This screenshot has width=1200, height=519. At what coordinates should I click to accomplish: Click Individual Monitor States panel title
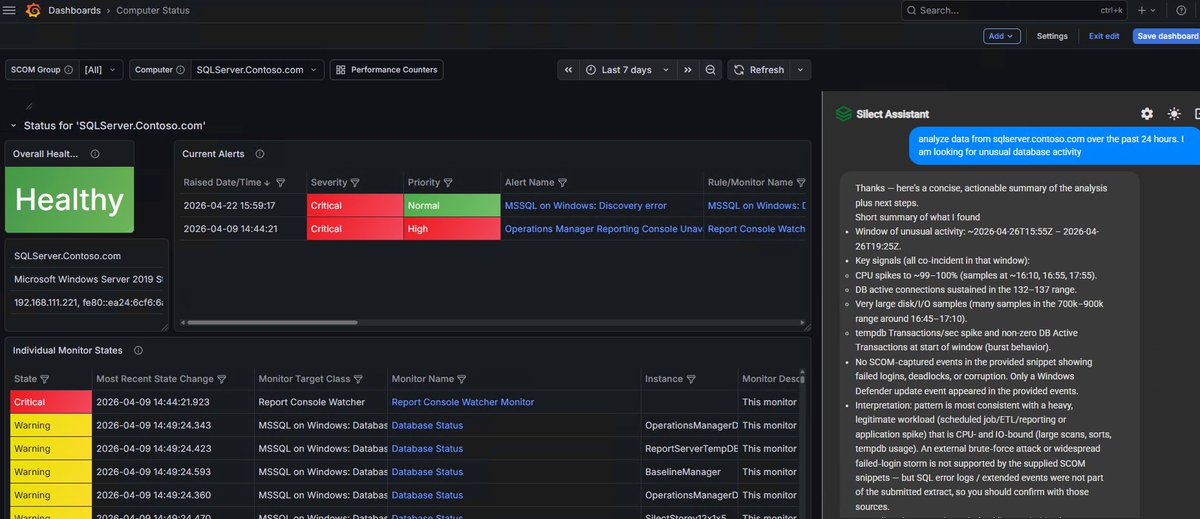(x=68, y=350)
